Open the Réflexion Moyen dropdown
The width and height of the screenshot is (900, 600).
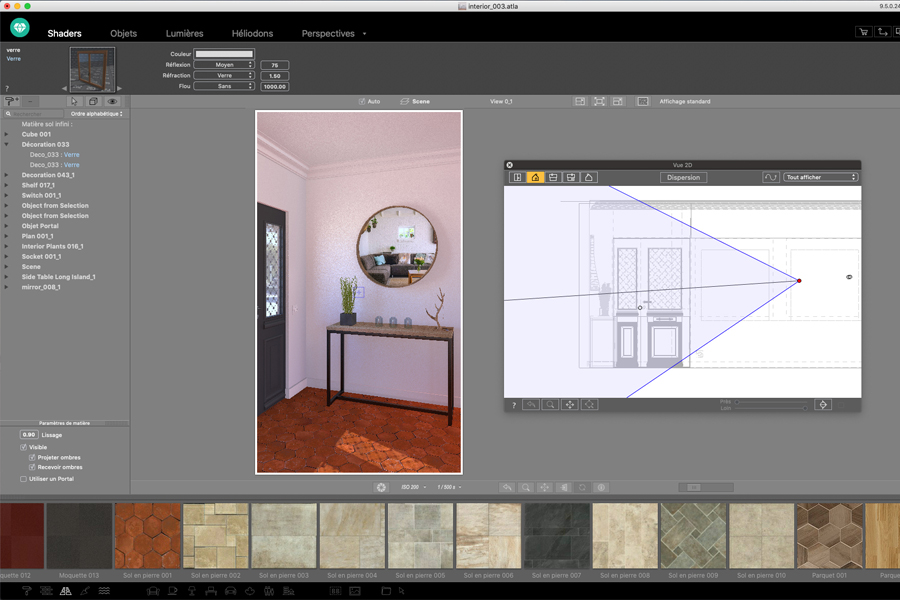pyautogui.click(x=223, y=65)
